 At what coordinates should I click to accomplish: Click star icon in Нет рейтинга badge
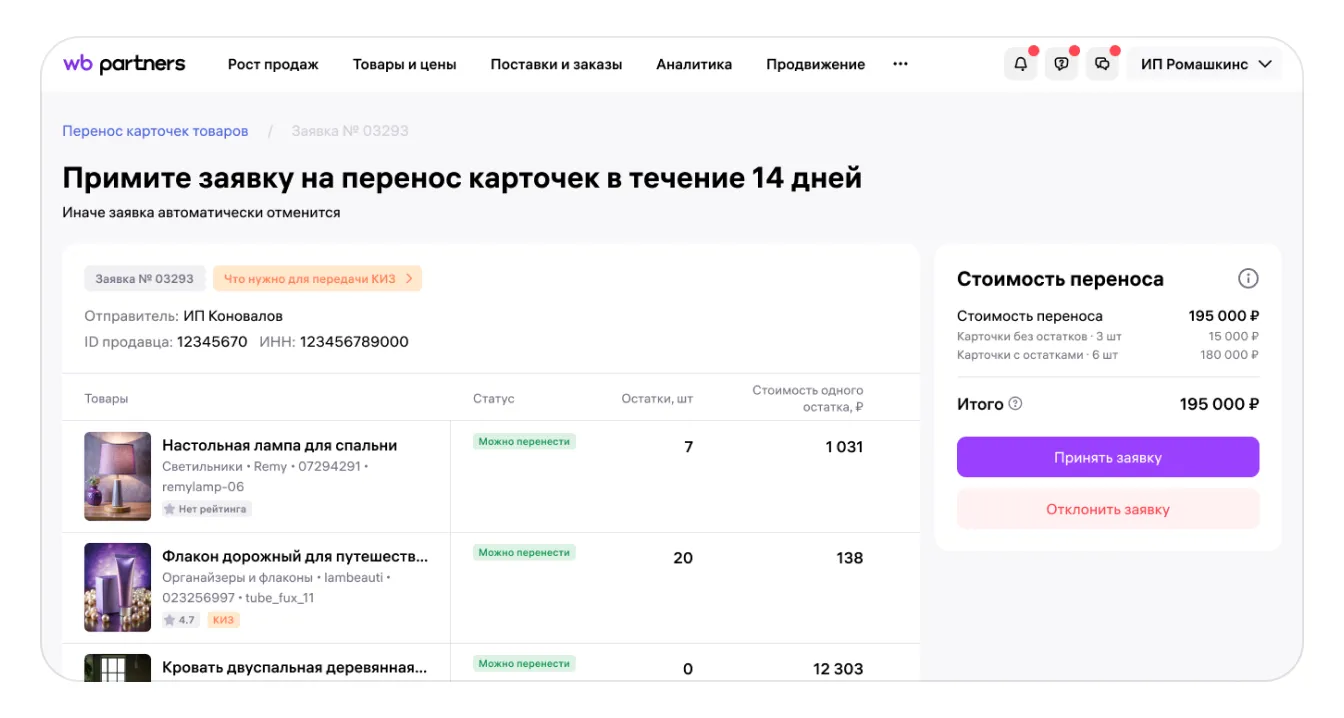click(170, 509)
